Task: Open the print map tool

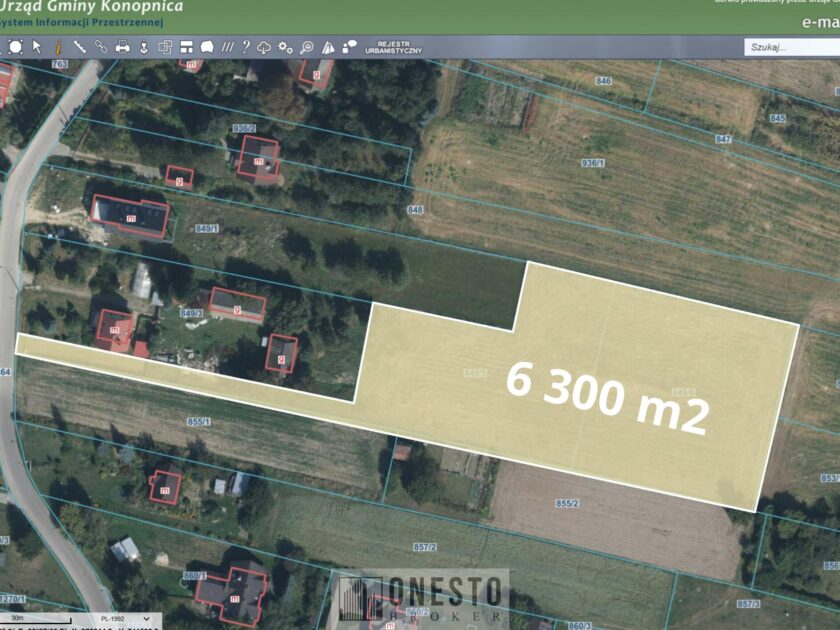Action: (124, 45)
